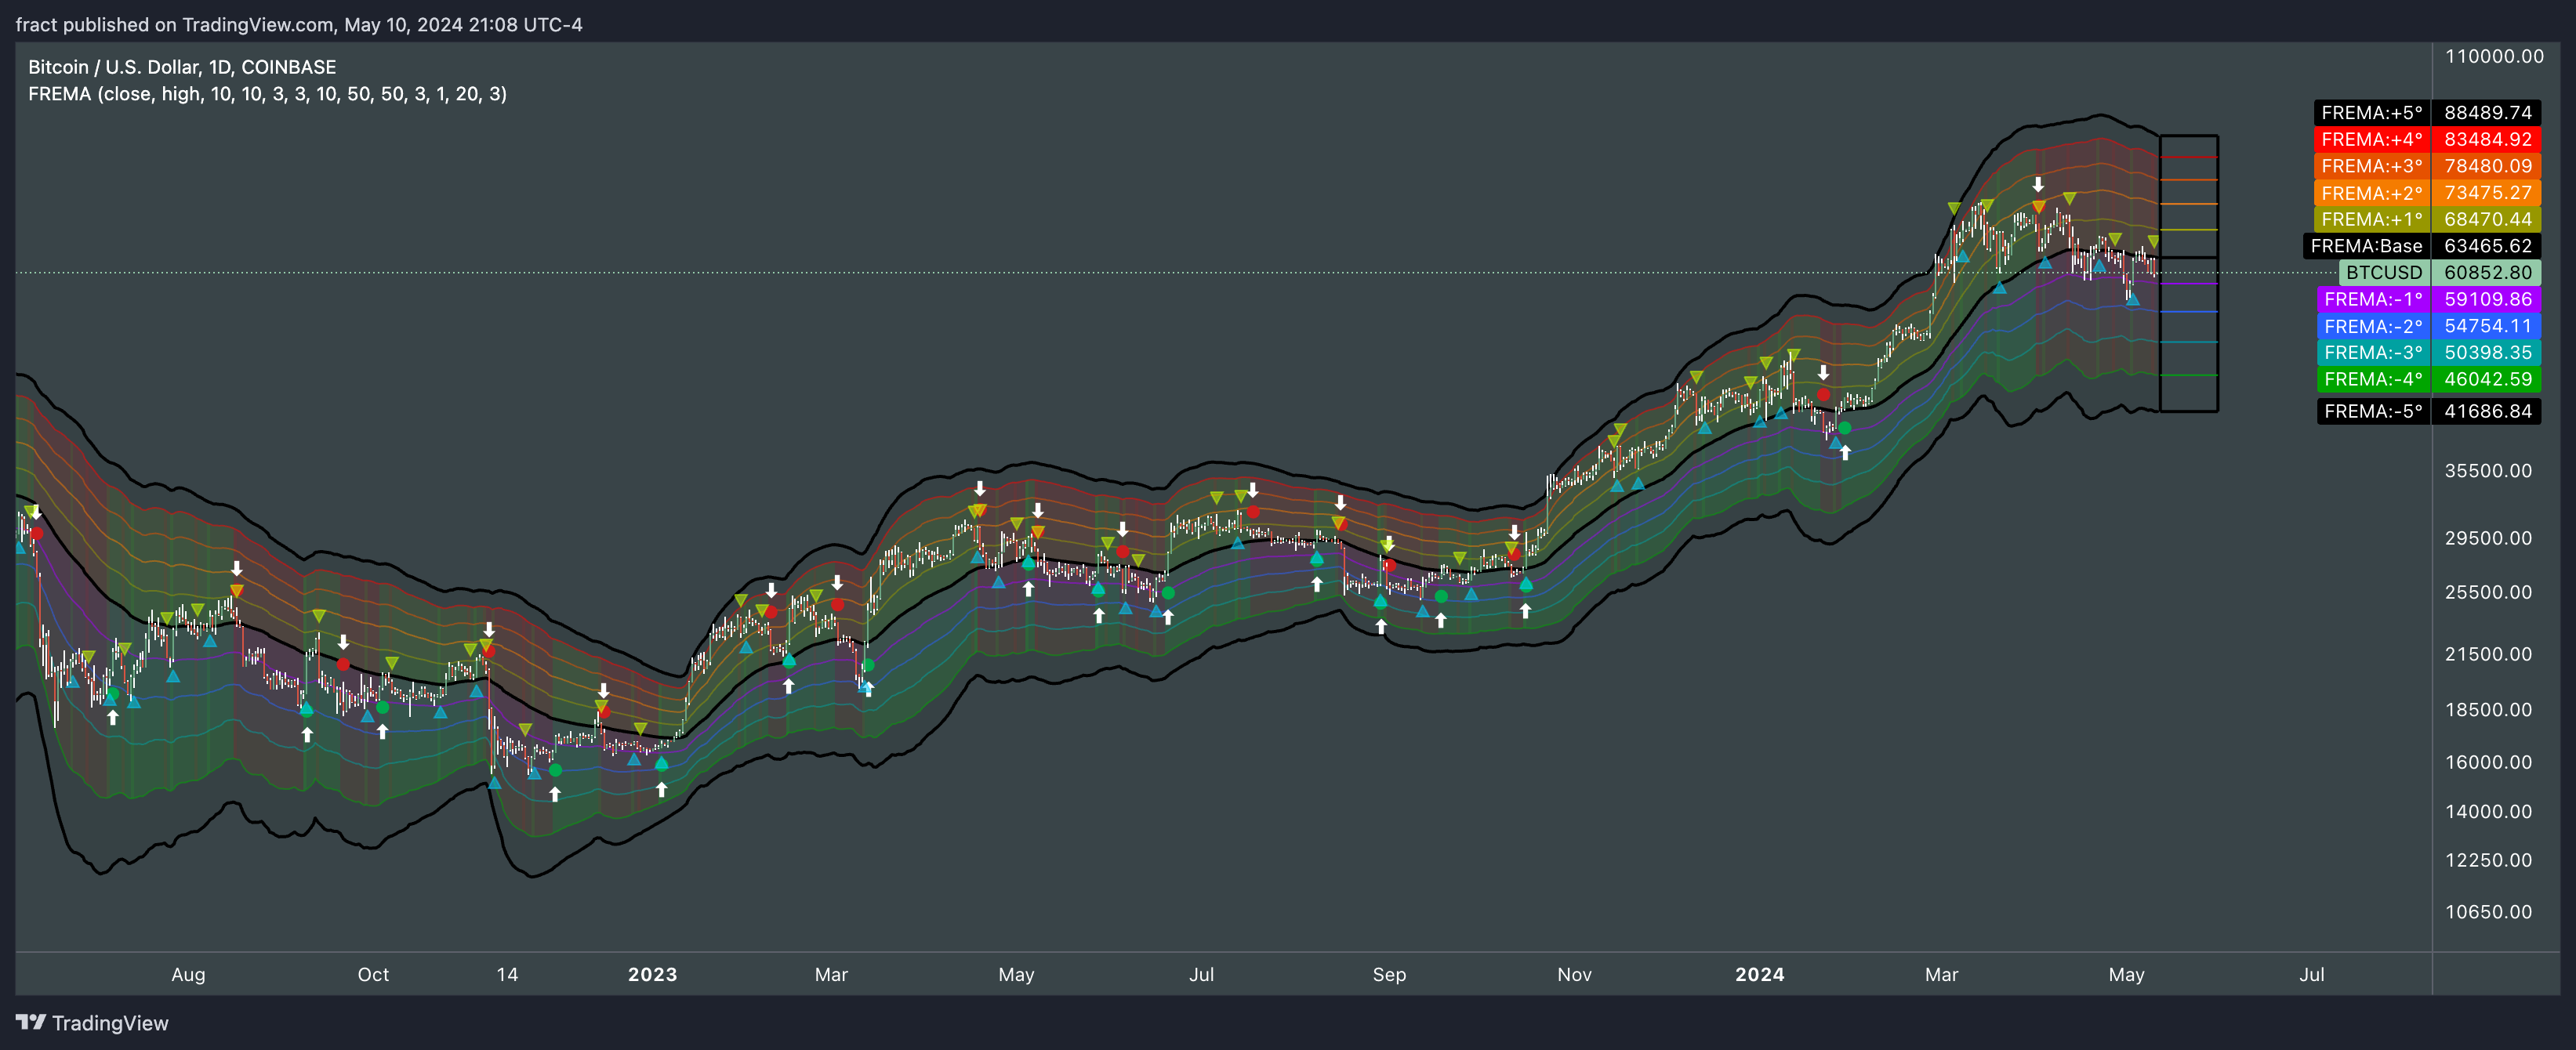Click the 10650.00 price axis tick

pyautogui.click(x=2488, y=912)
